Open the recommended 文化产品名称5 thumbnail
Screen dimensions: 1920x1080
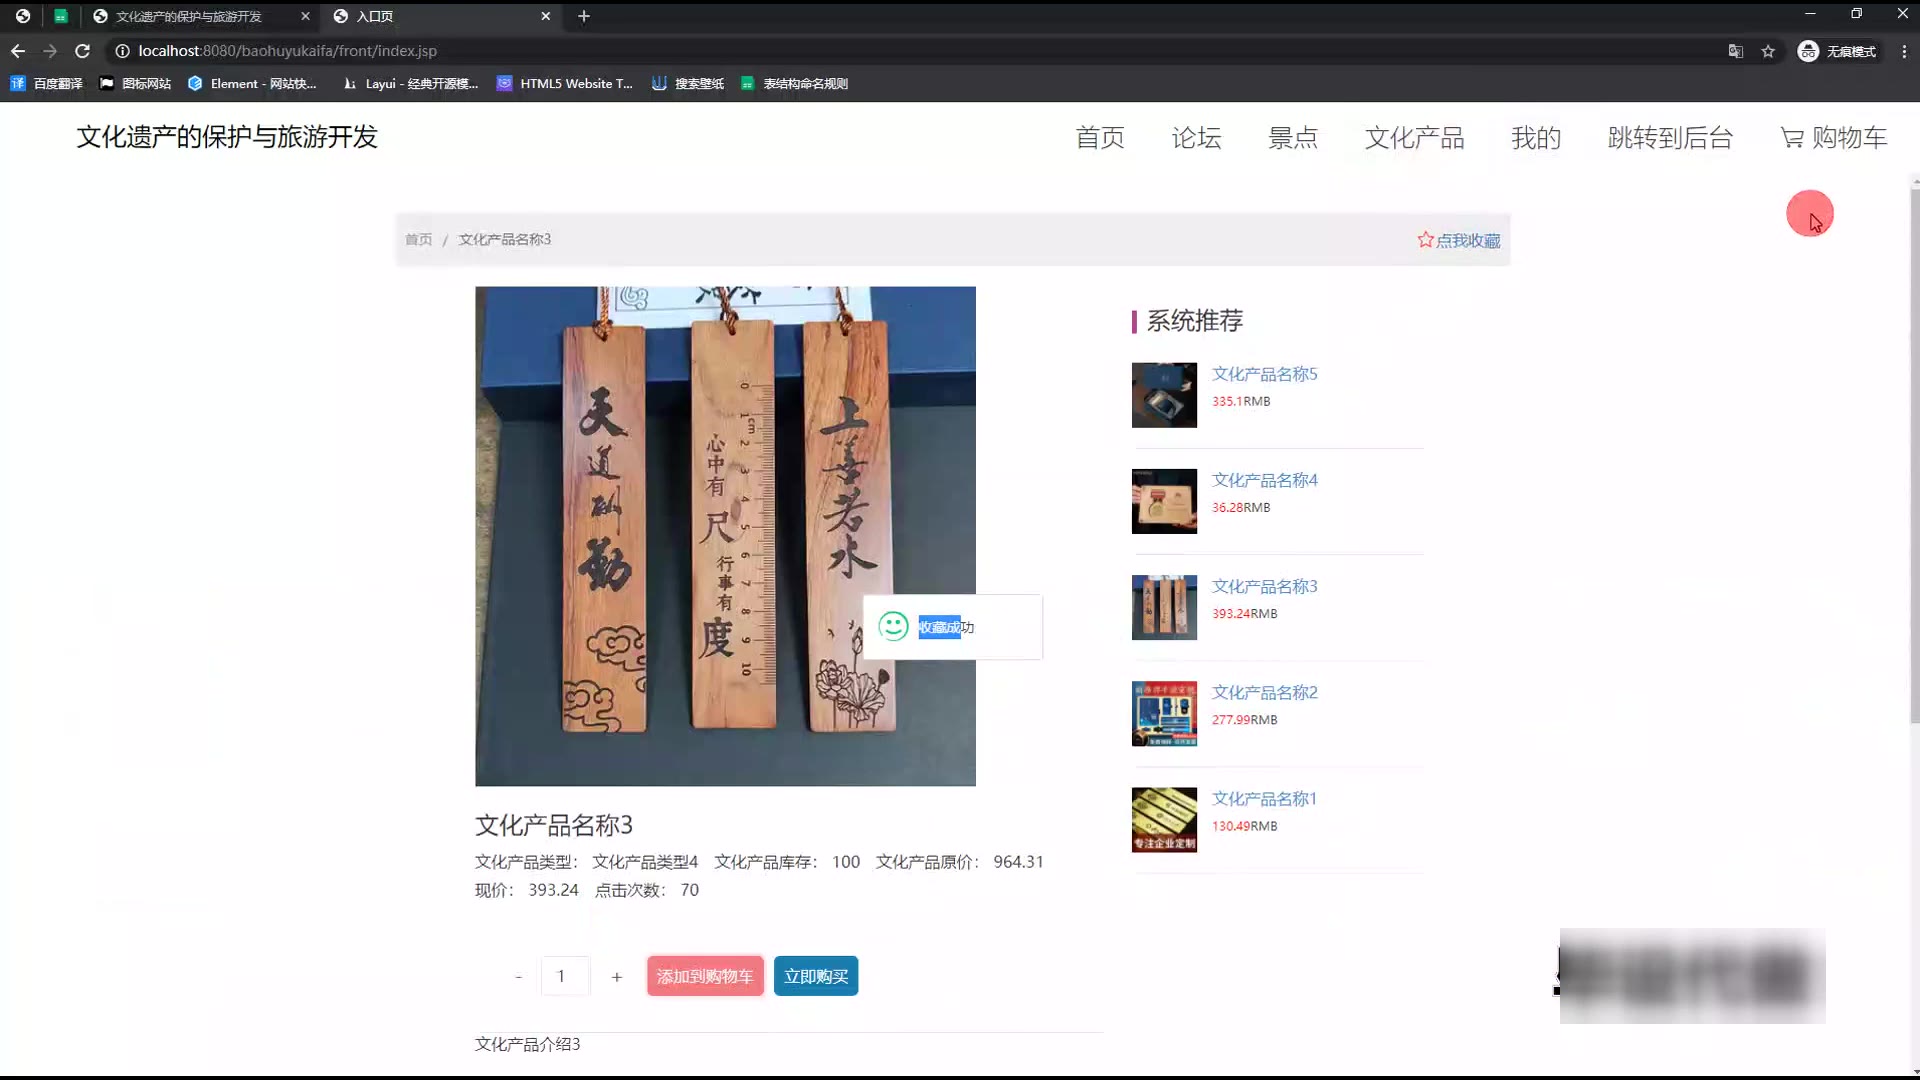1164,395
